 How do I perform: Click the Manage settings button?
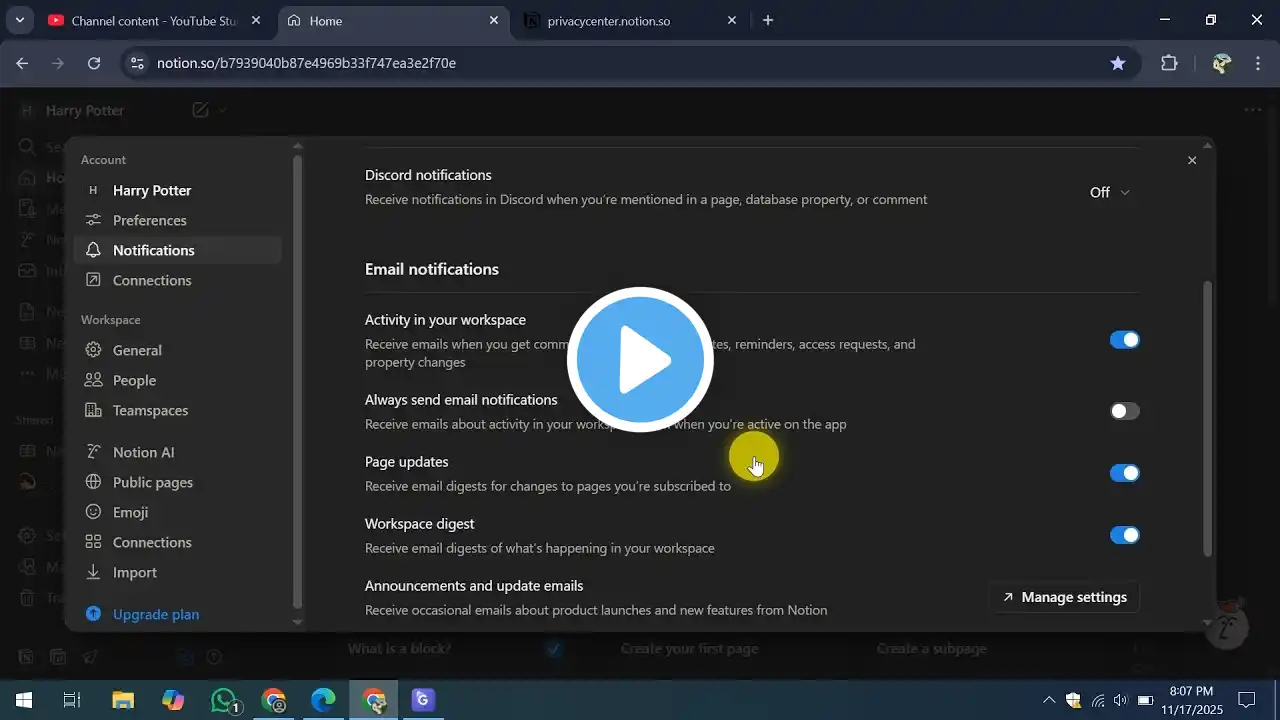tap(1064, 597)
